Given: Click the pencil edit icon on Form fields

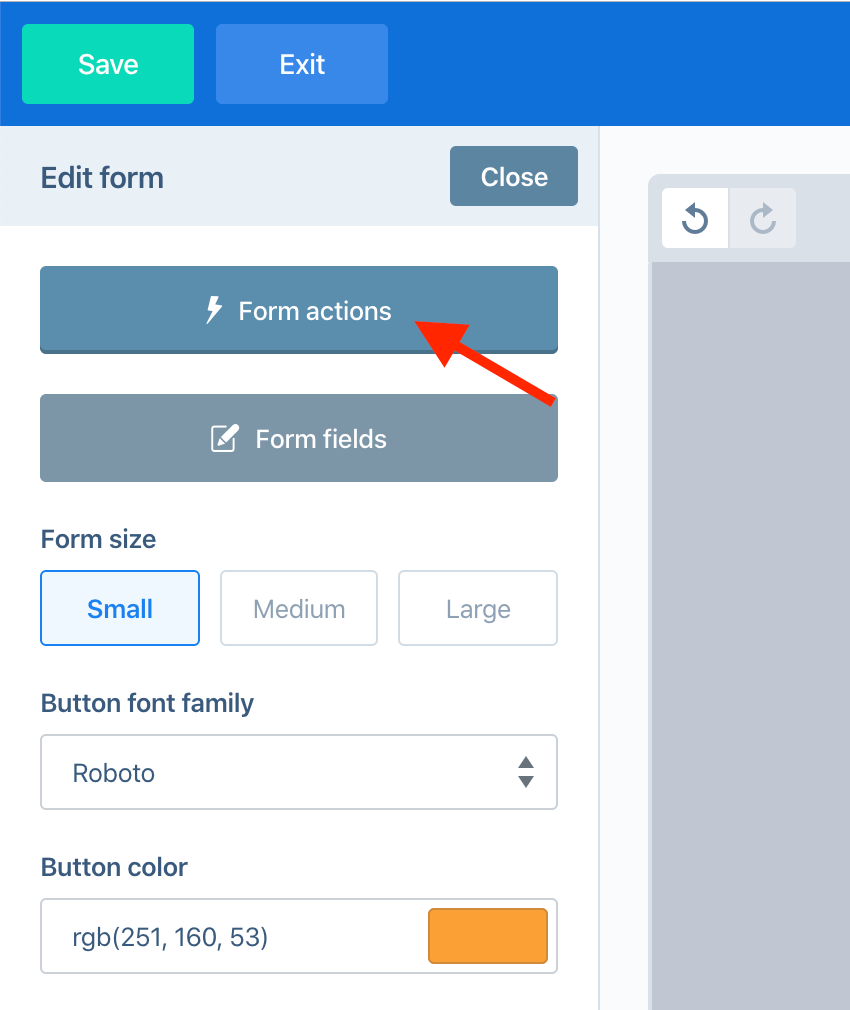Looking at the screenshot, I should (x=225, y=439).
